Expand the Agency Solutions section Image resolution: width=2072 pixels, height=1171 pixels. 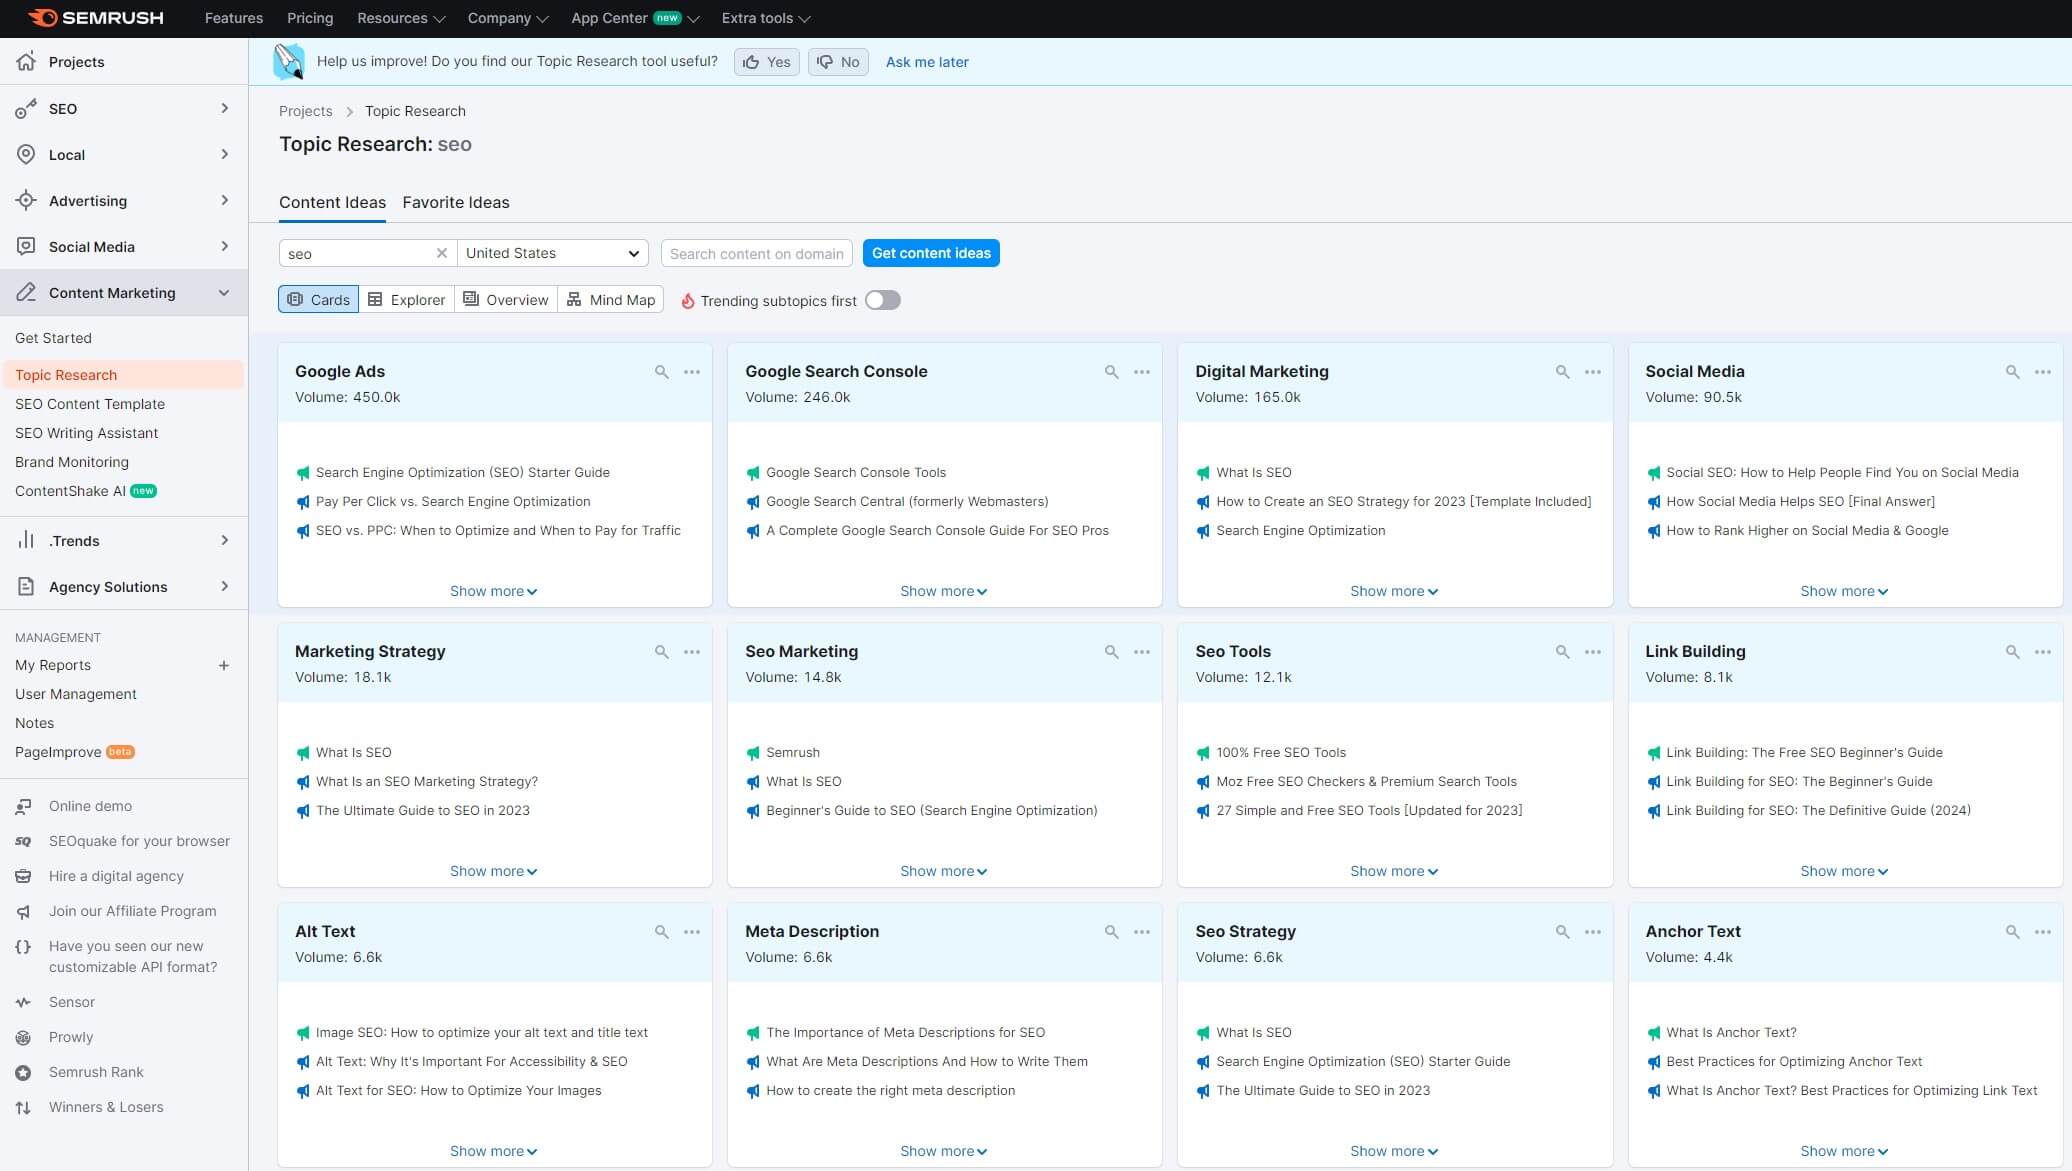[124, 586]
